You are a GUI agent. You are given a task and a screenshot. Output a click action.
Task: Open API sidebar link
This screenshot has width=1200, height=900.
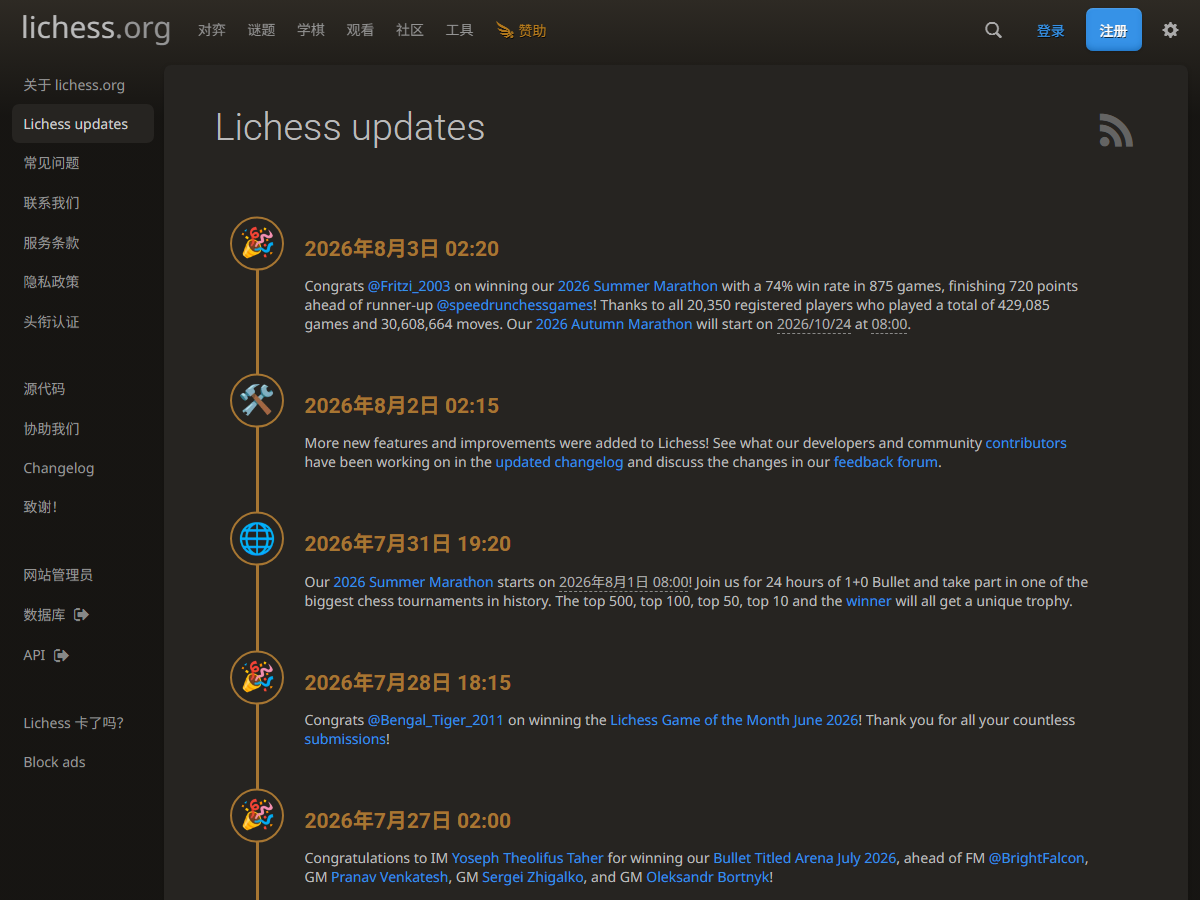83,655
